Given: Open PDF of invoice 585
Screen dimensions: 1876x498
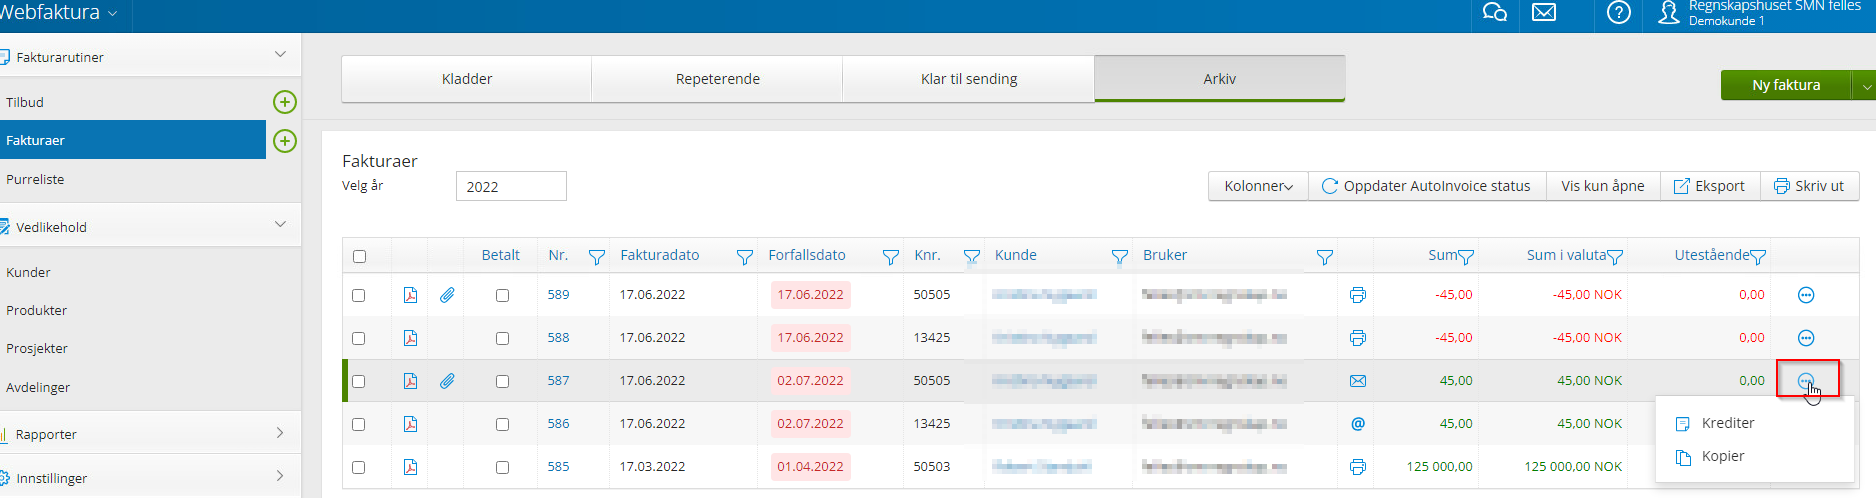Looking at the screenshot, I should click(x=410, y=467).
